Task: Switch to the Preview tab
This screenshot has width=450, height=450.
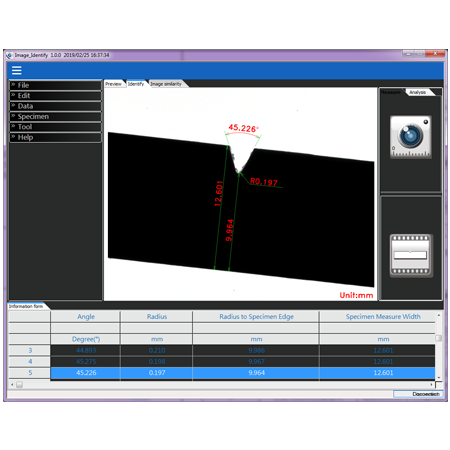Action: coord(114,84)
